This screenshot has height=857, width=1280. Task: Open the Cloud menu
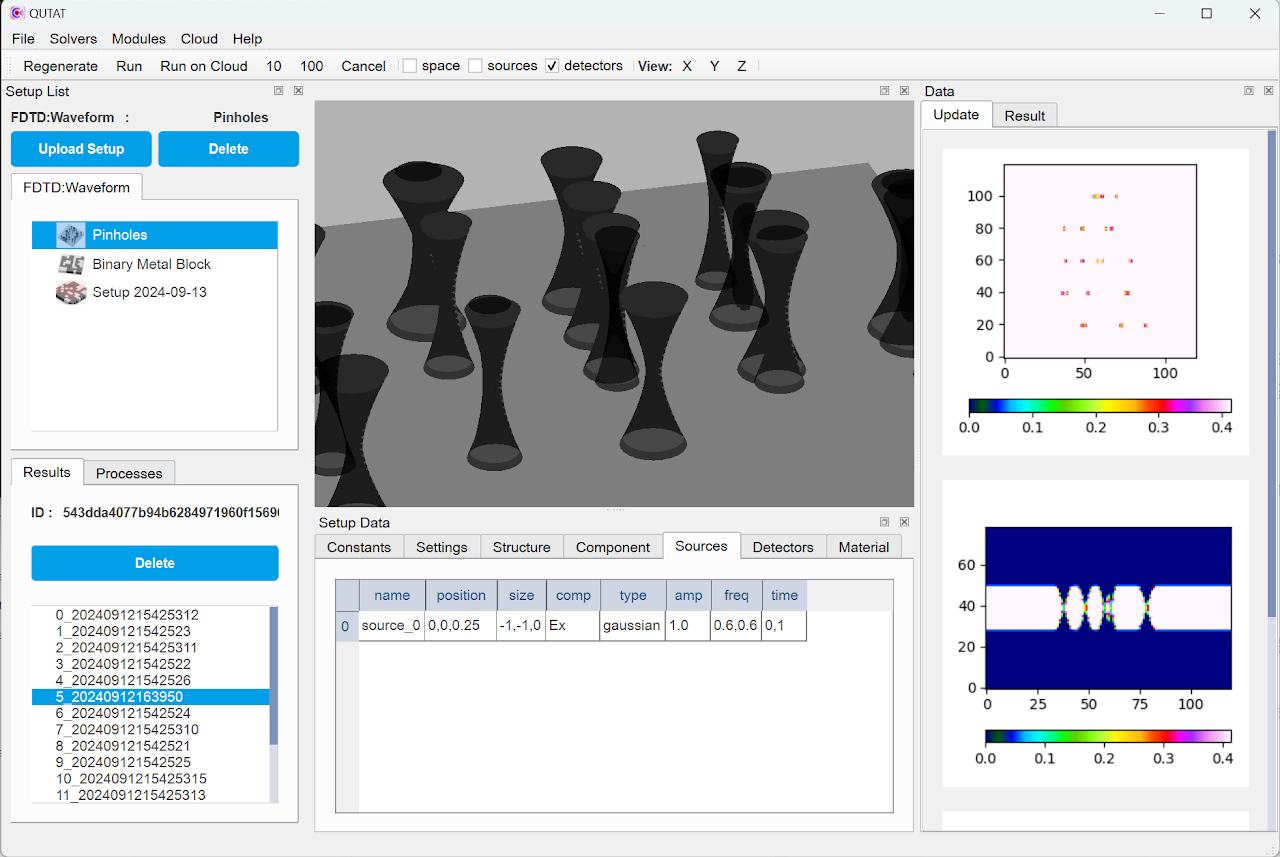click(199, 39)
